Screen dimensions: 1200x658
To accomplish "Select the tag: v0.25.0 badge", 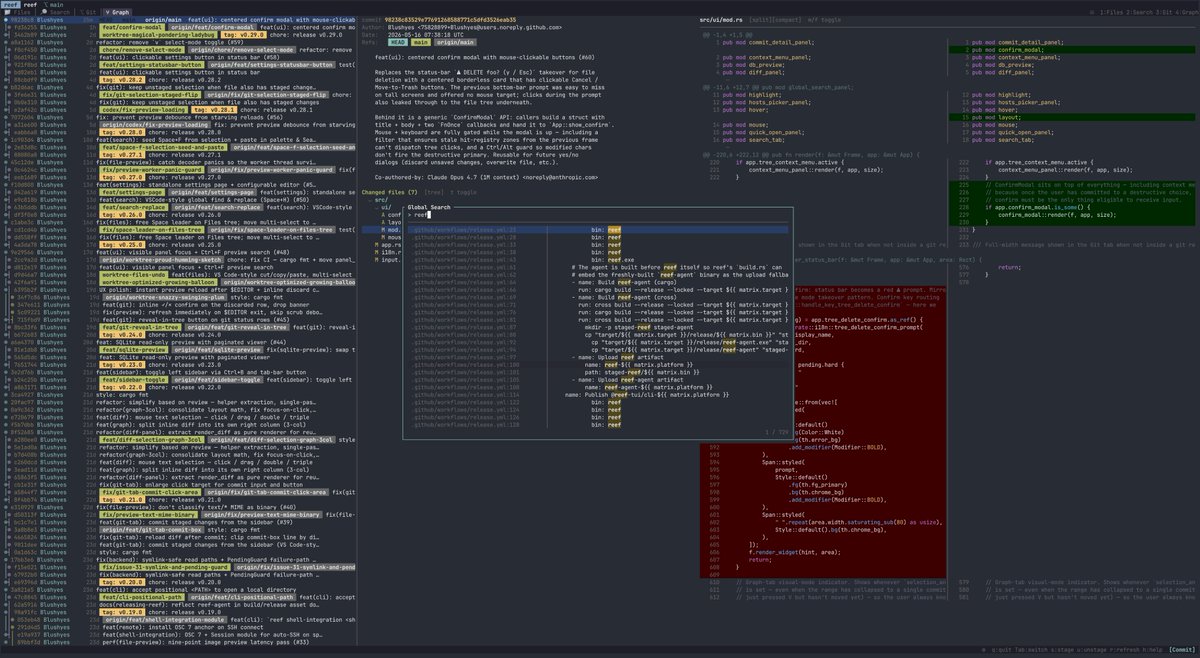I will tap(122, 245).
